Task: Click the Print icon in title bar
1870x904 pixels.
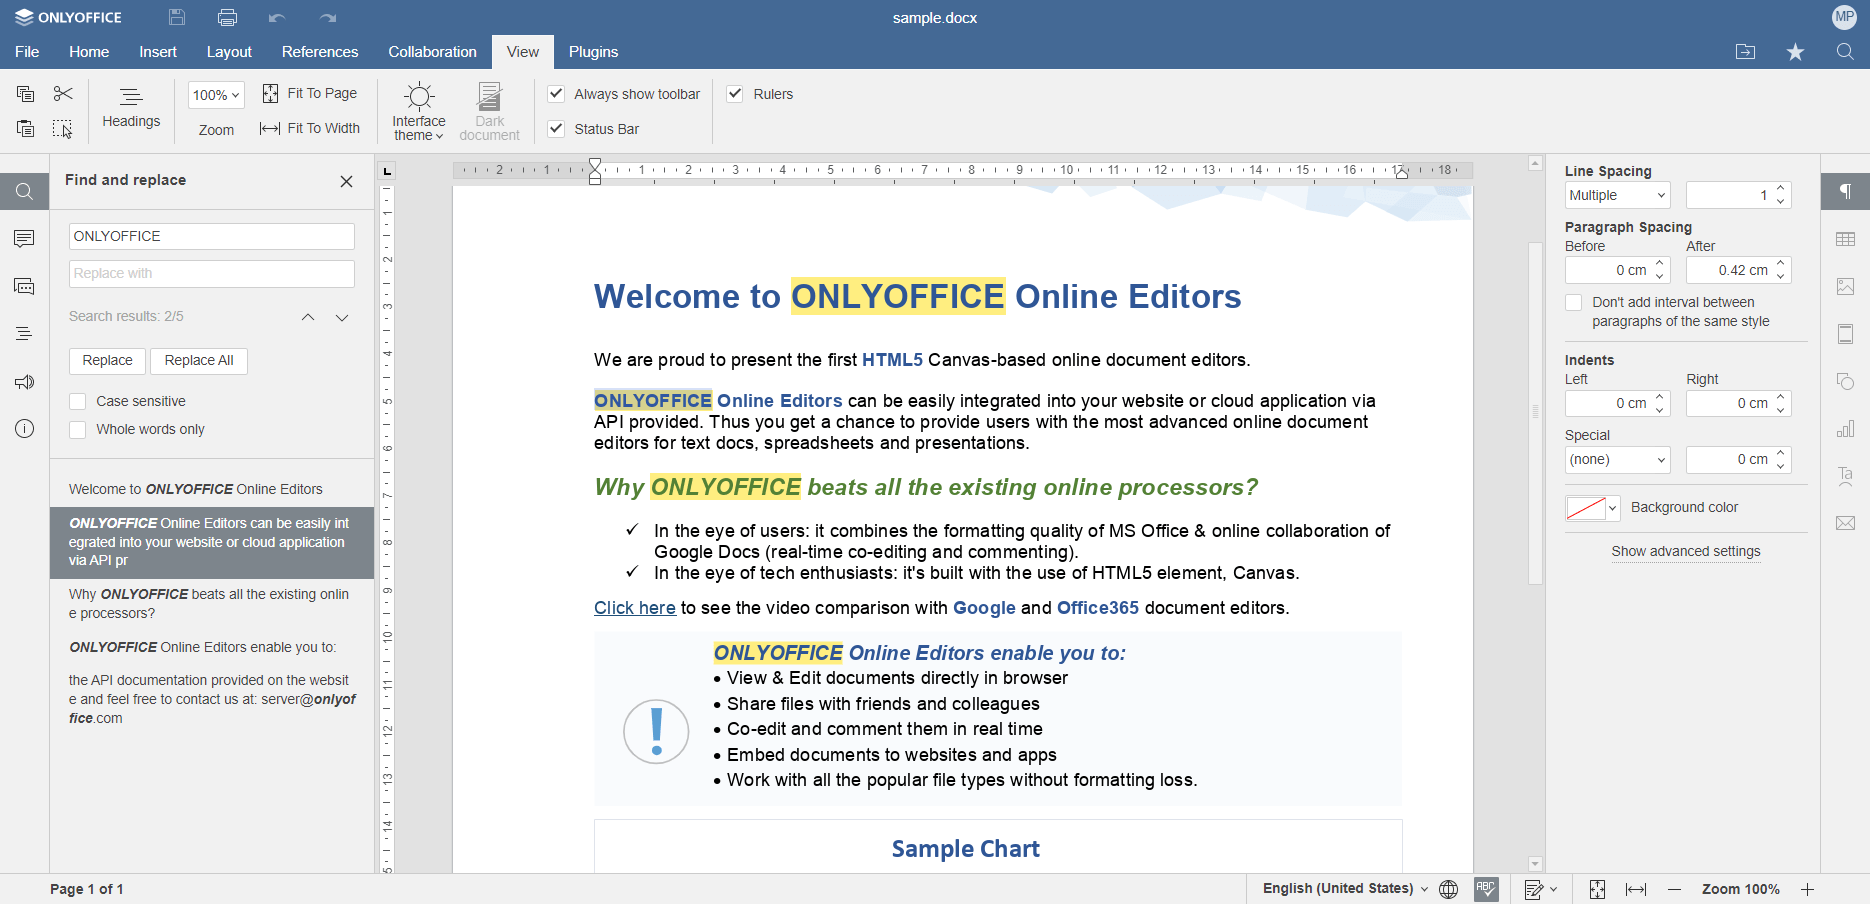Action: (228, 17)
